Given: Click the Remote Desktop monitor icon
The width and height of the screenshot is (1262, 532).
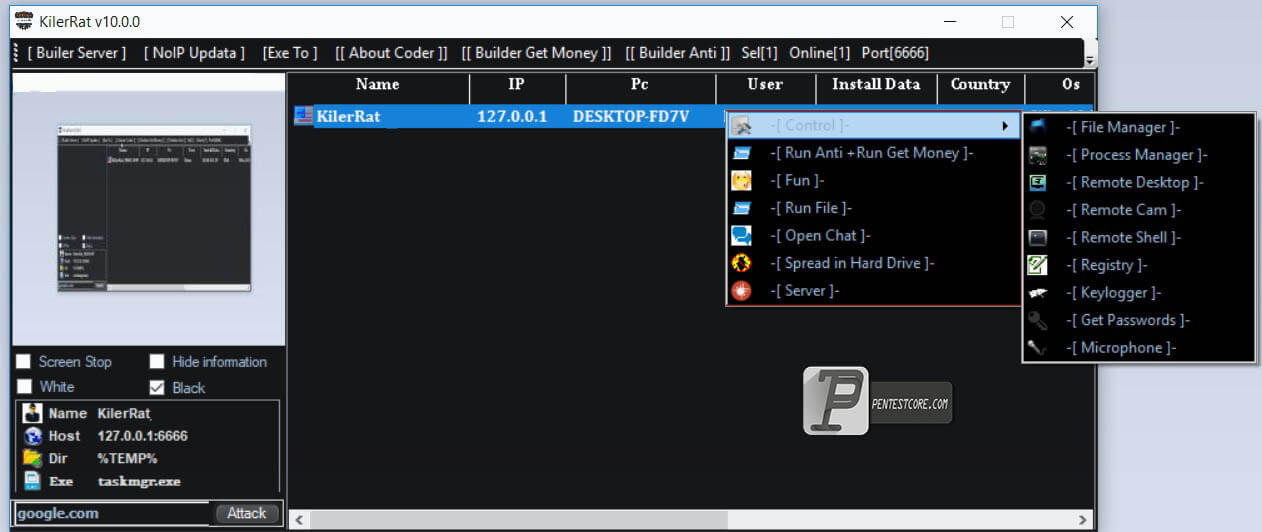Looking at the screenshot, I should (x=1038, y=182).
